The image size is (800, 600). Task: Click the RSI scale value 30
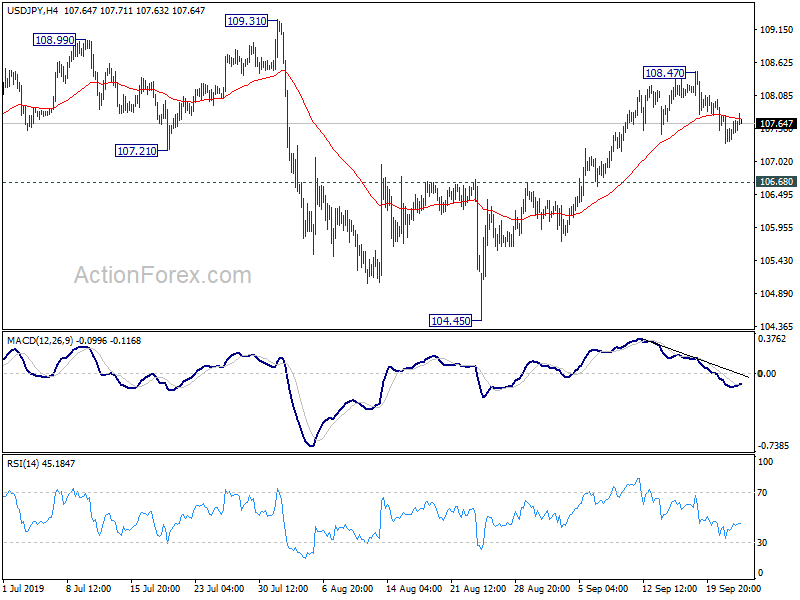point(762,542)
